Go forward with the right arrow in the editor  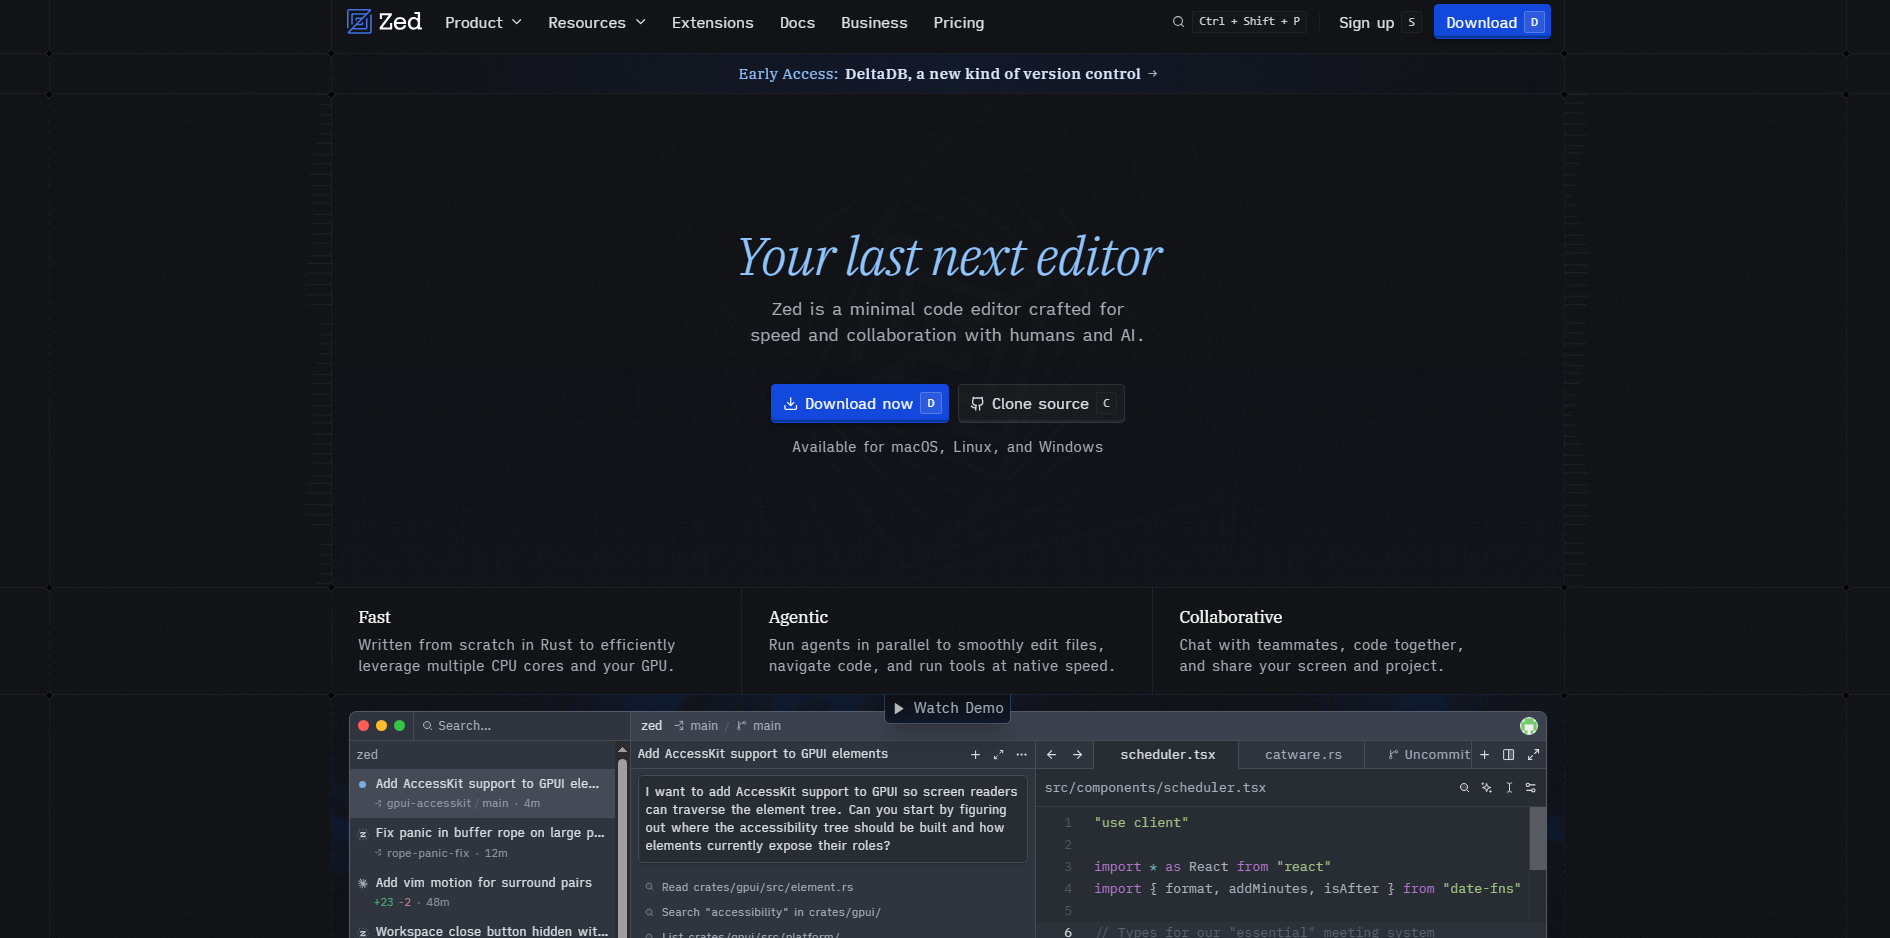(x=1077, y=755)
